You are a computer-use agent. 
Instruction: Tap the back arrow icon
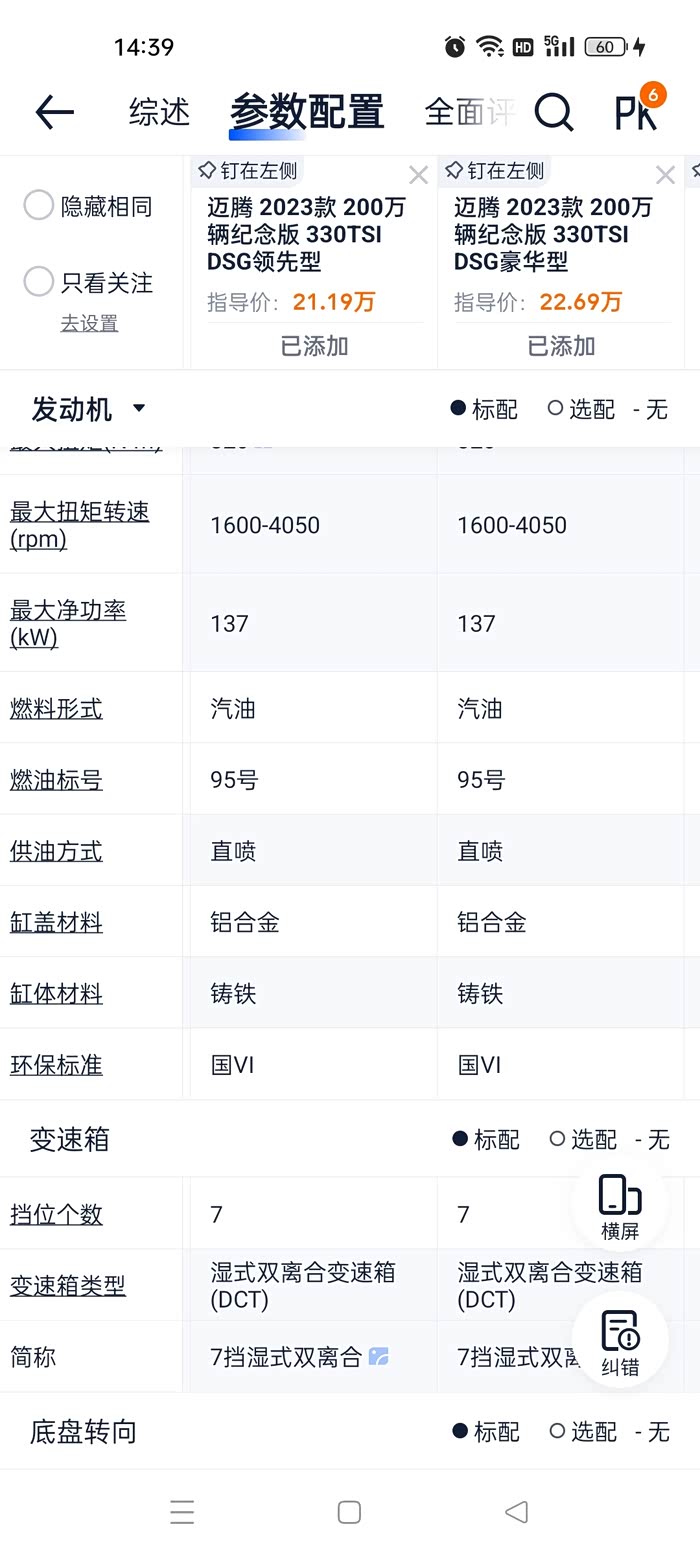(55, 112)
